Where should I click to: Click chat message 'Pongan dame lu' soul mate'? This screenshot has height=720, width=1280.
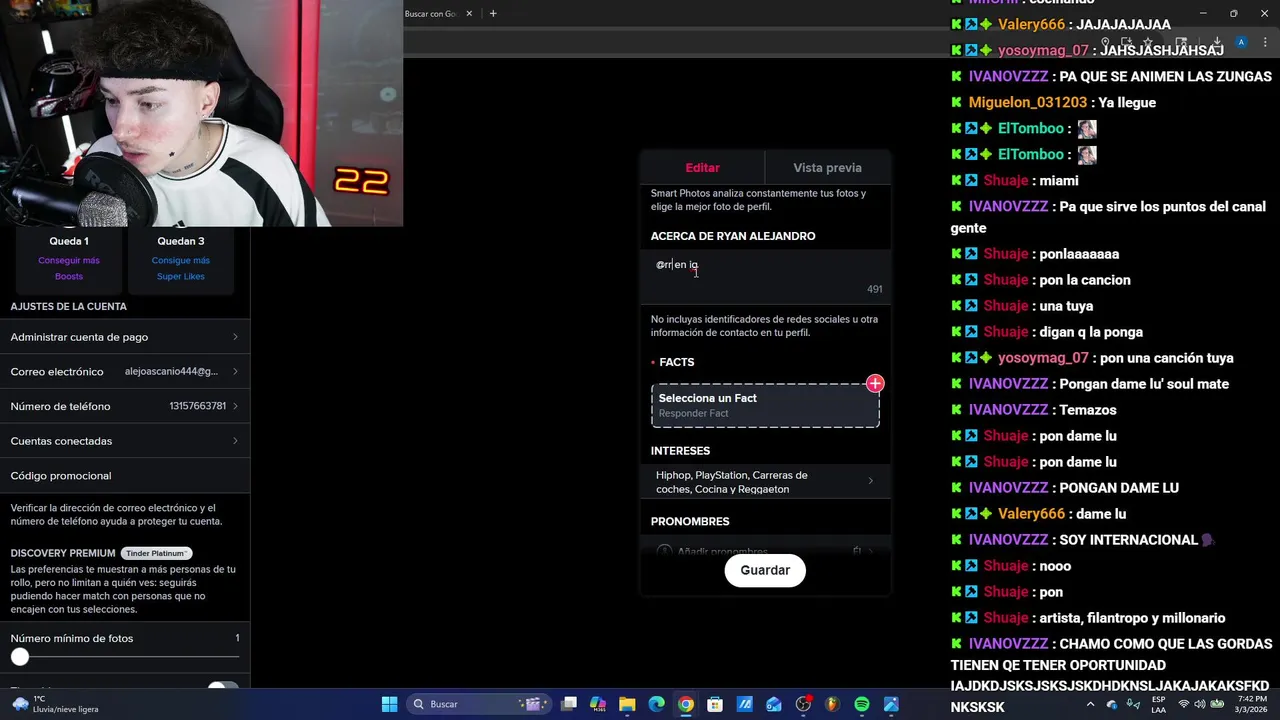click(1144, 384)
